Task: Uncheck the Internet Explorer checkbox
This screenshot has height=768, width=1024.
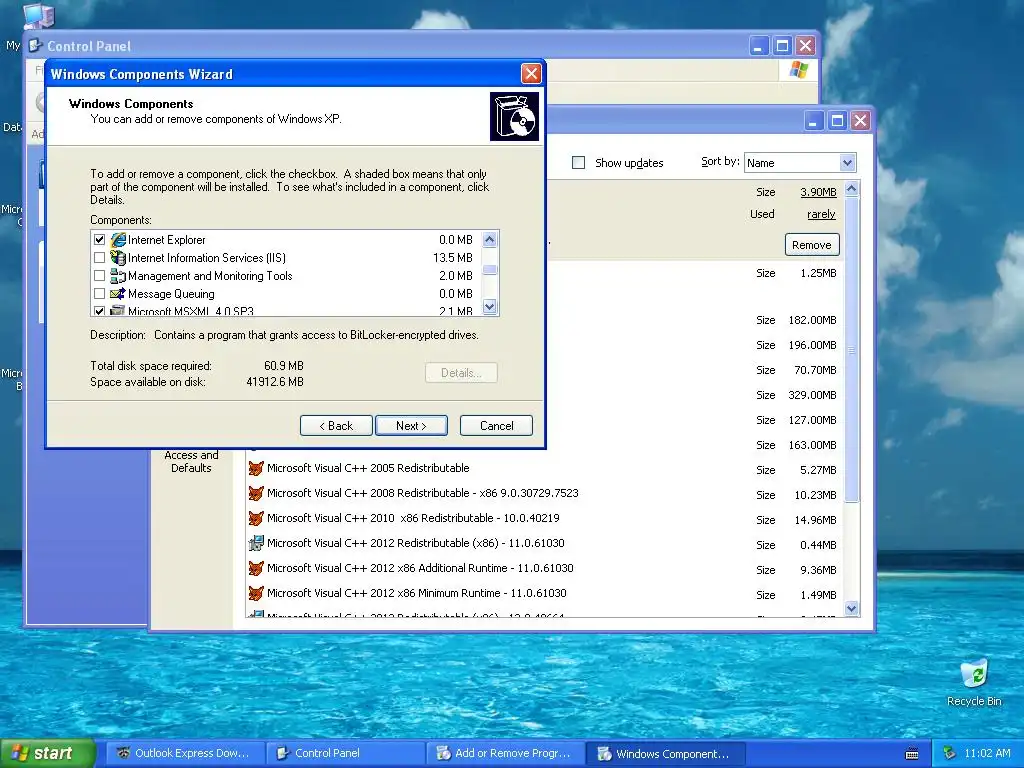Action: tap(99, 240)
